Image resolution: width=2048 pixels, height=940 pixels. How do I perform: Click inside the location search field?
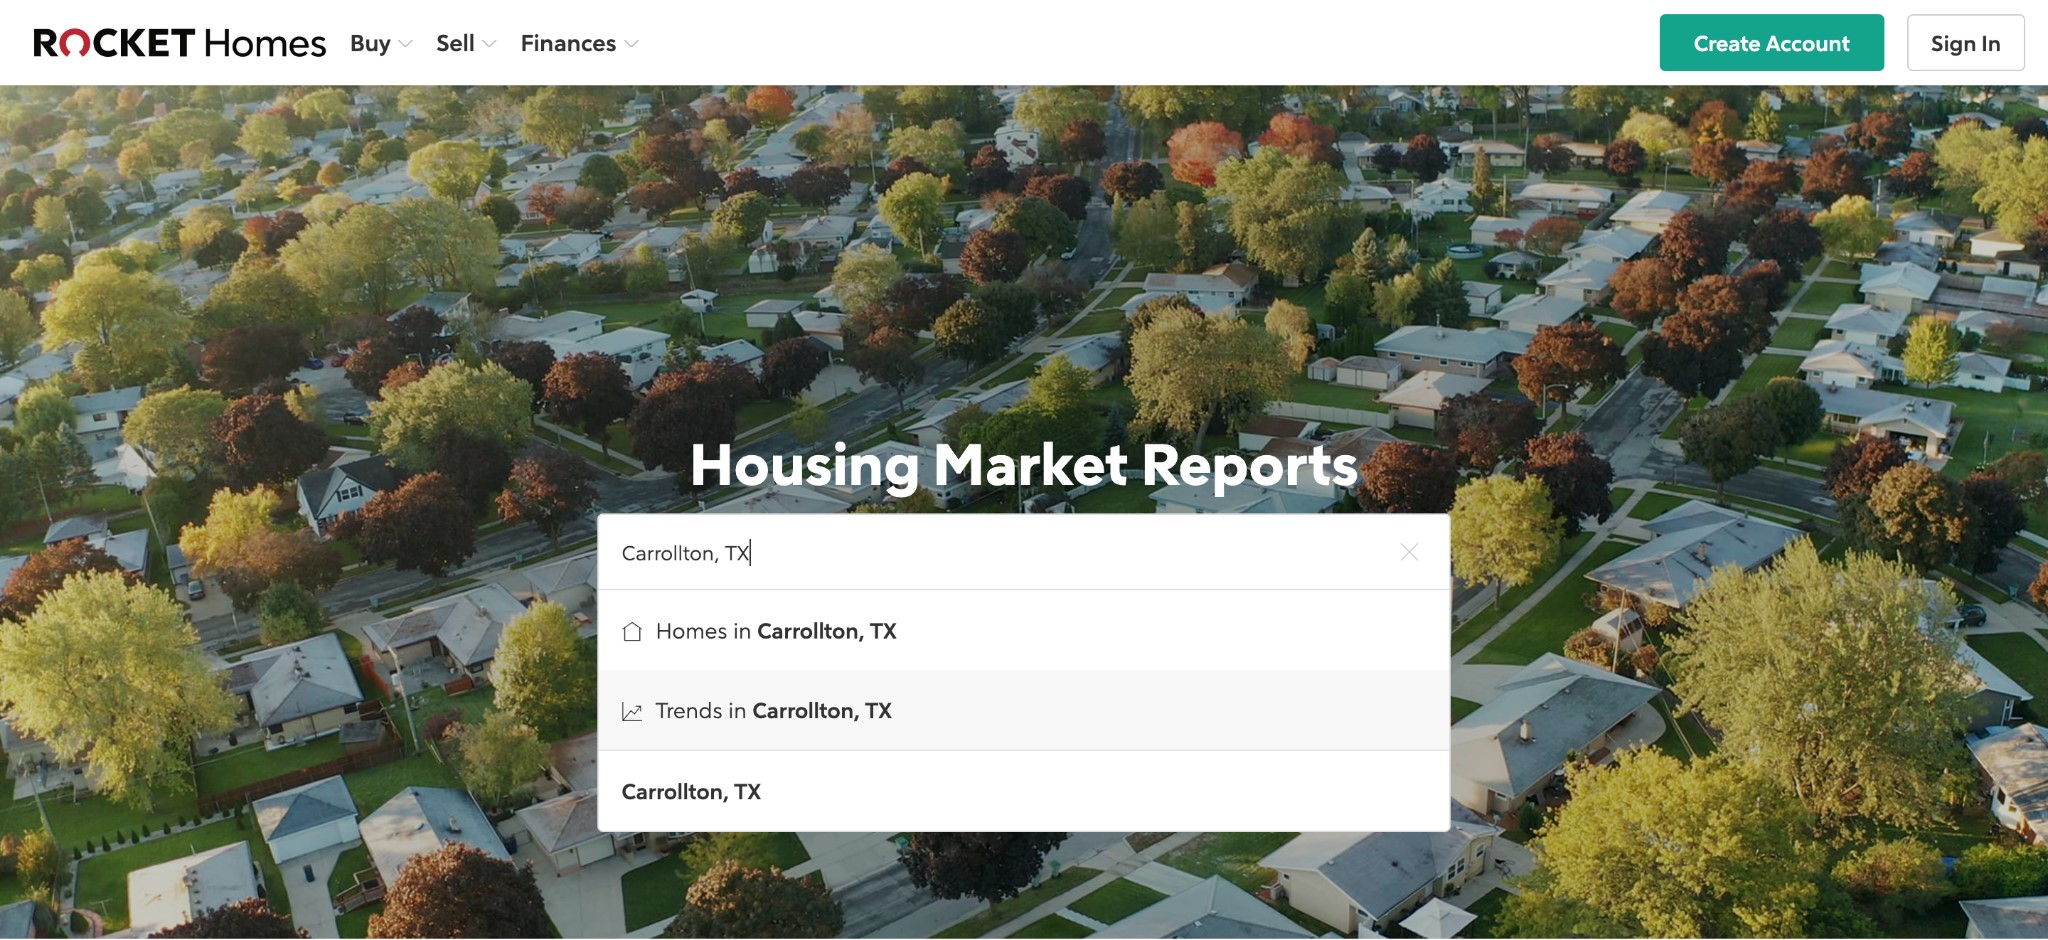click(x=1000, y=552)
